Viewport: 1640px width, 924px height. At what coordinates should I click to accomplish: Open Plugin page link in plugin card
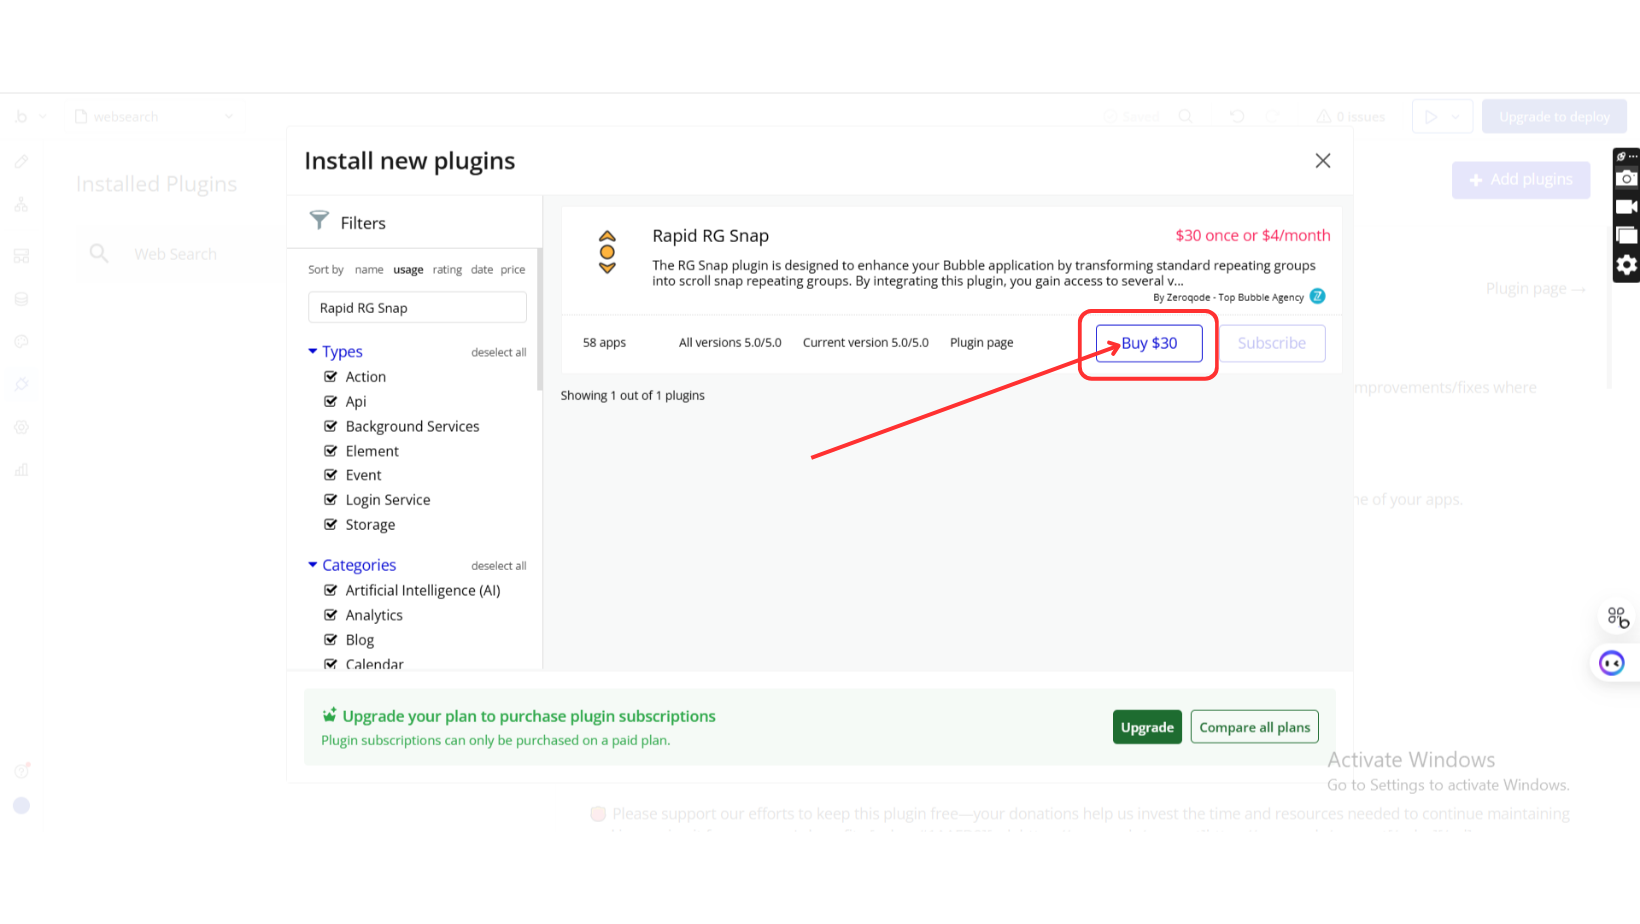pos(981,342)
